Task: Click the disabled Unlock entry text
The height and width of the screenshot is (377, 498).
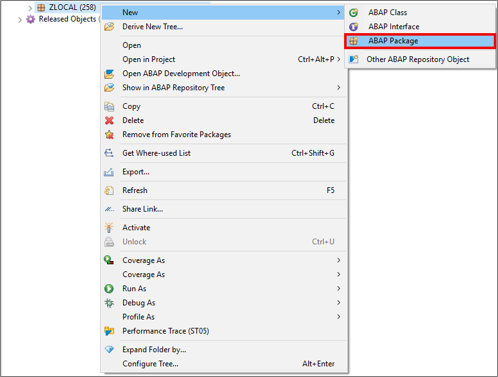Action: (x=134, y=242)
